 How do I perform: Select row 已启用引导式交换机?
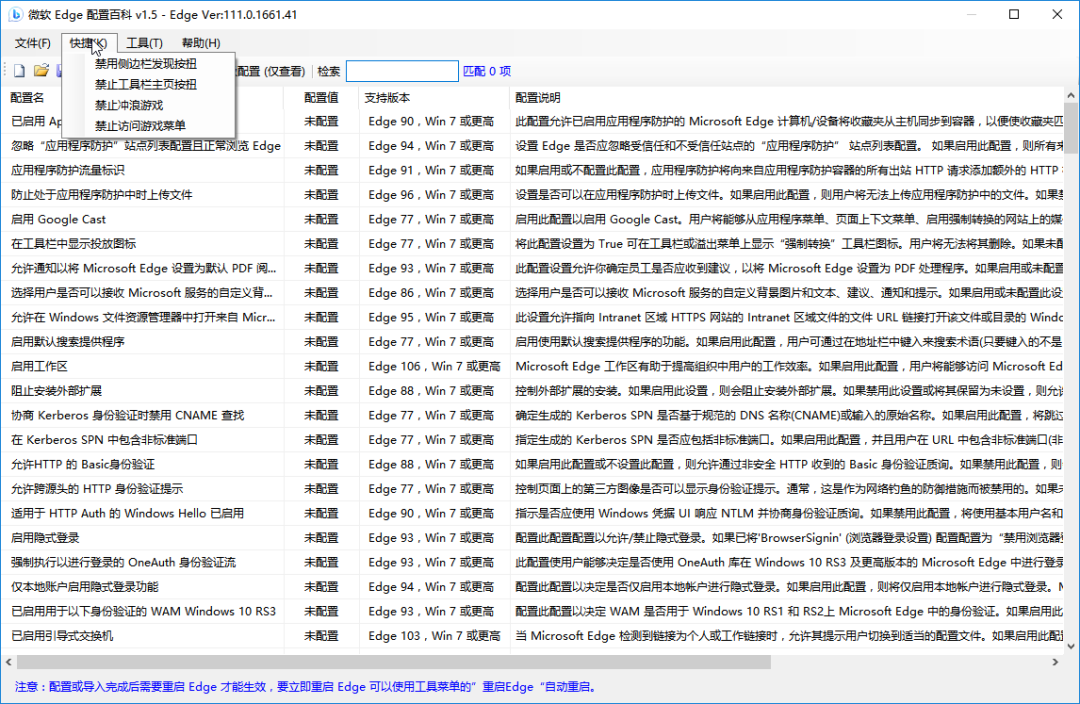click(x=532, y=636)
